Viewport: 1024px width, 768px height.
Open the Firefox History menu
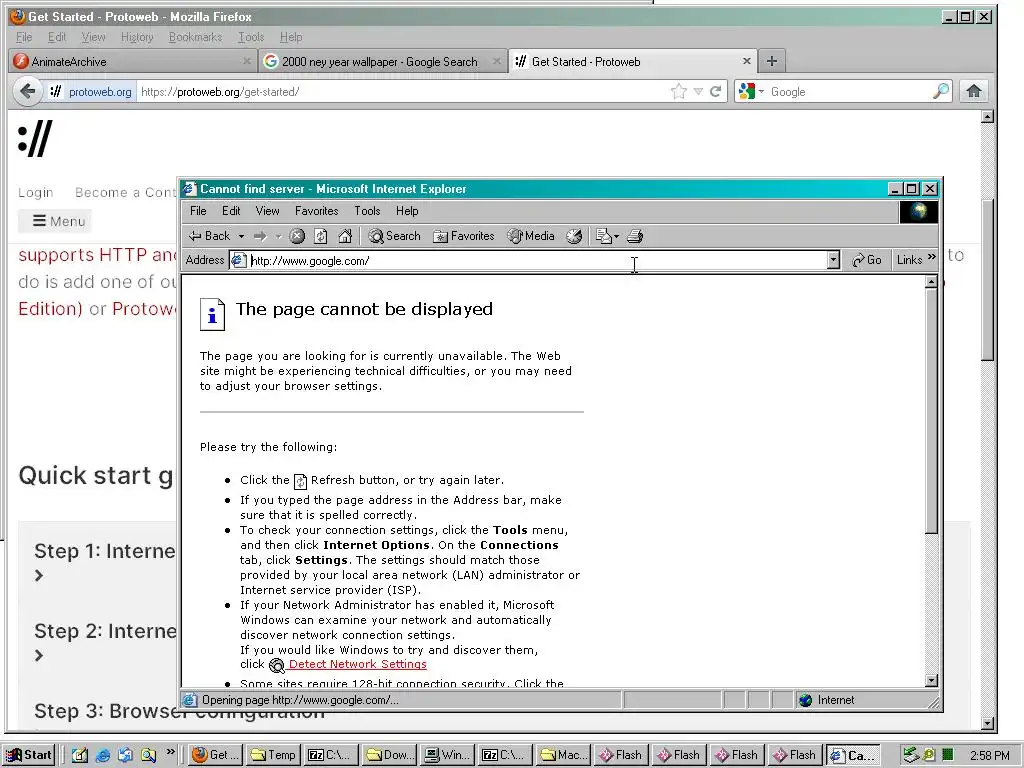point(137,37)
